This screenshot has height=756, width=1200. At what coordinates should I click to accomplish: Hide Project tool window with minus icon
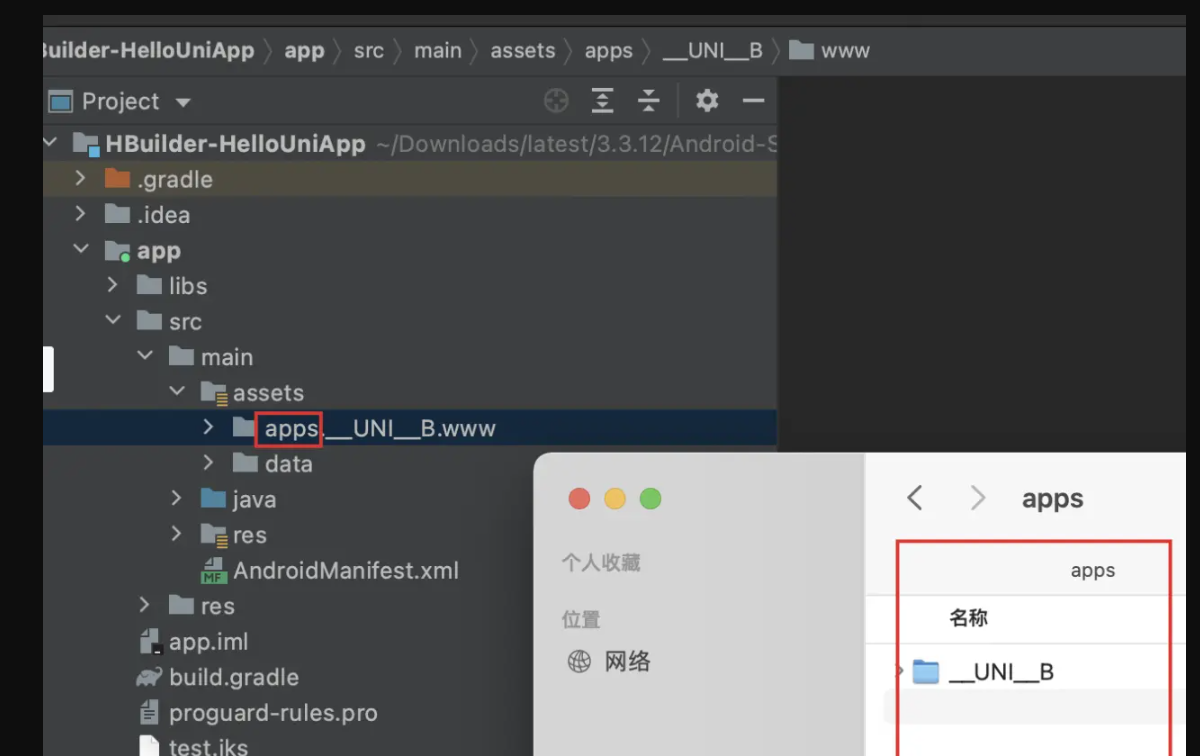[754, 100]
